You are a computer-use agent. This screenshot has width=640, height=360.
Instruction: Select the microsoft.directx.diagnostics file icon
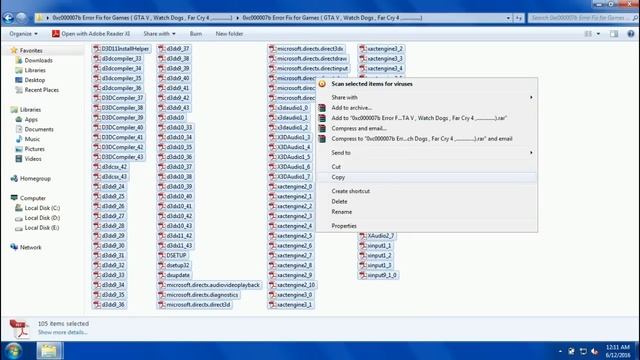pos(162,295)
